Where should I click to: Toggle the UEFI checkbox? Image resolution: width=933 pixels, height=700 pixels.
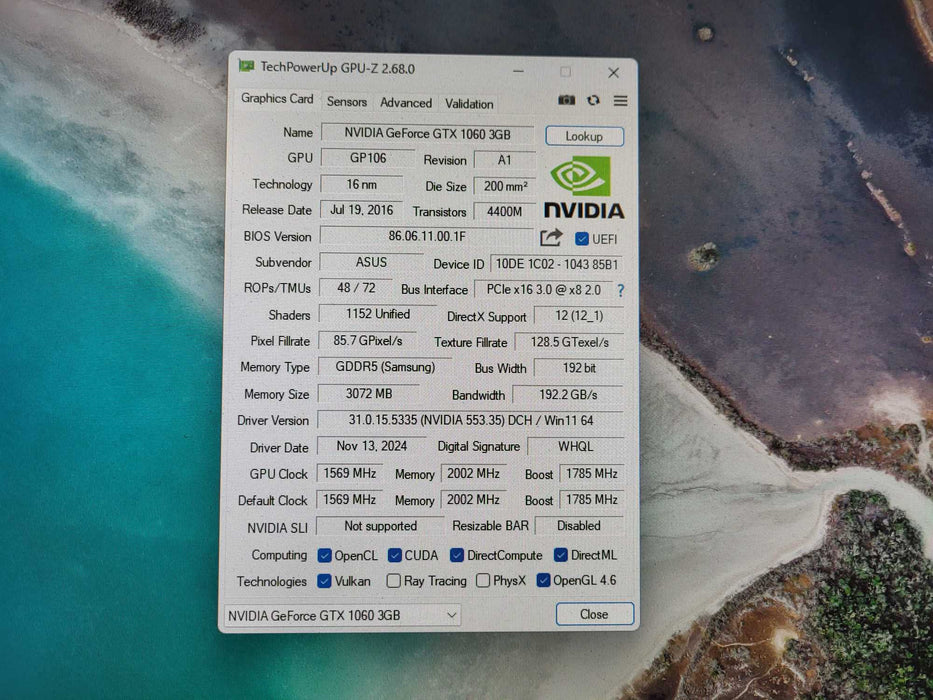[x=582, y=239]
